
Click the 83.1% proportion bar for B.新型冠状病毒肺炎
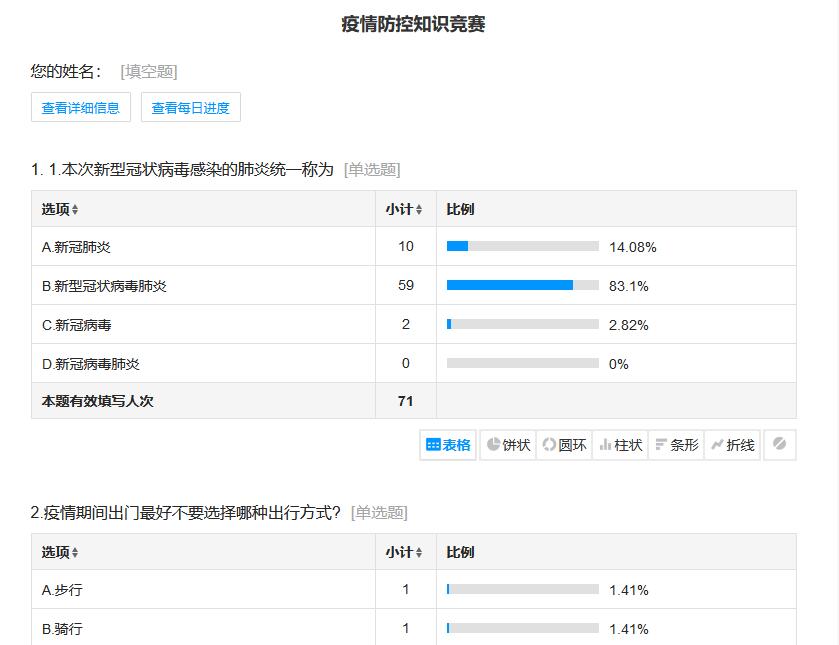(518, 285)
